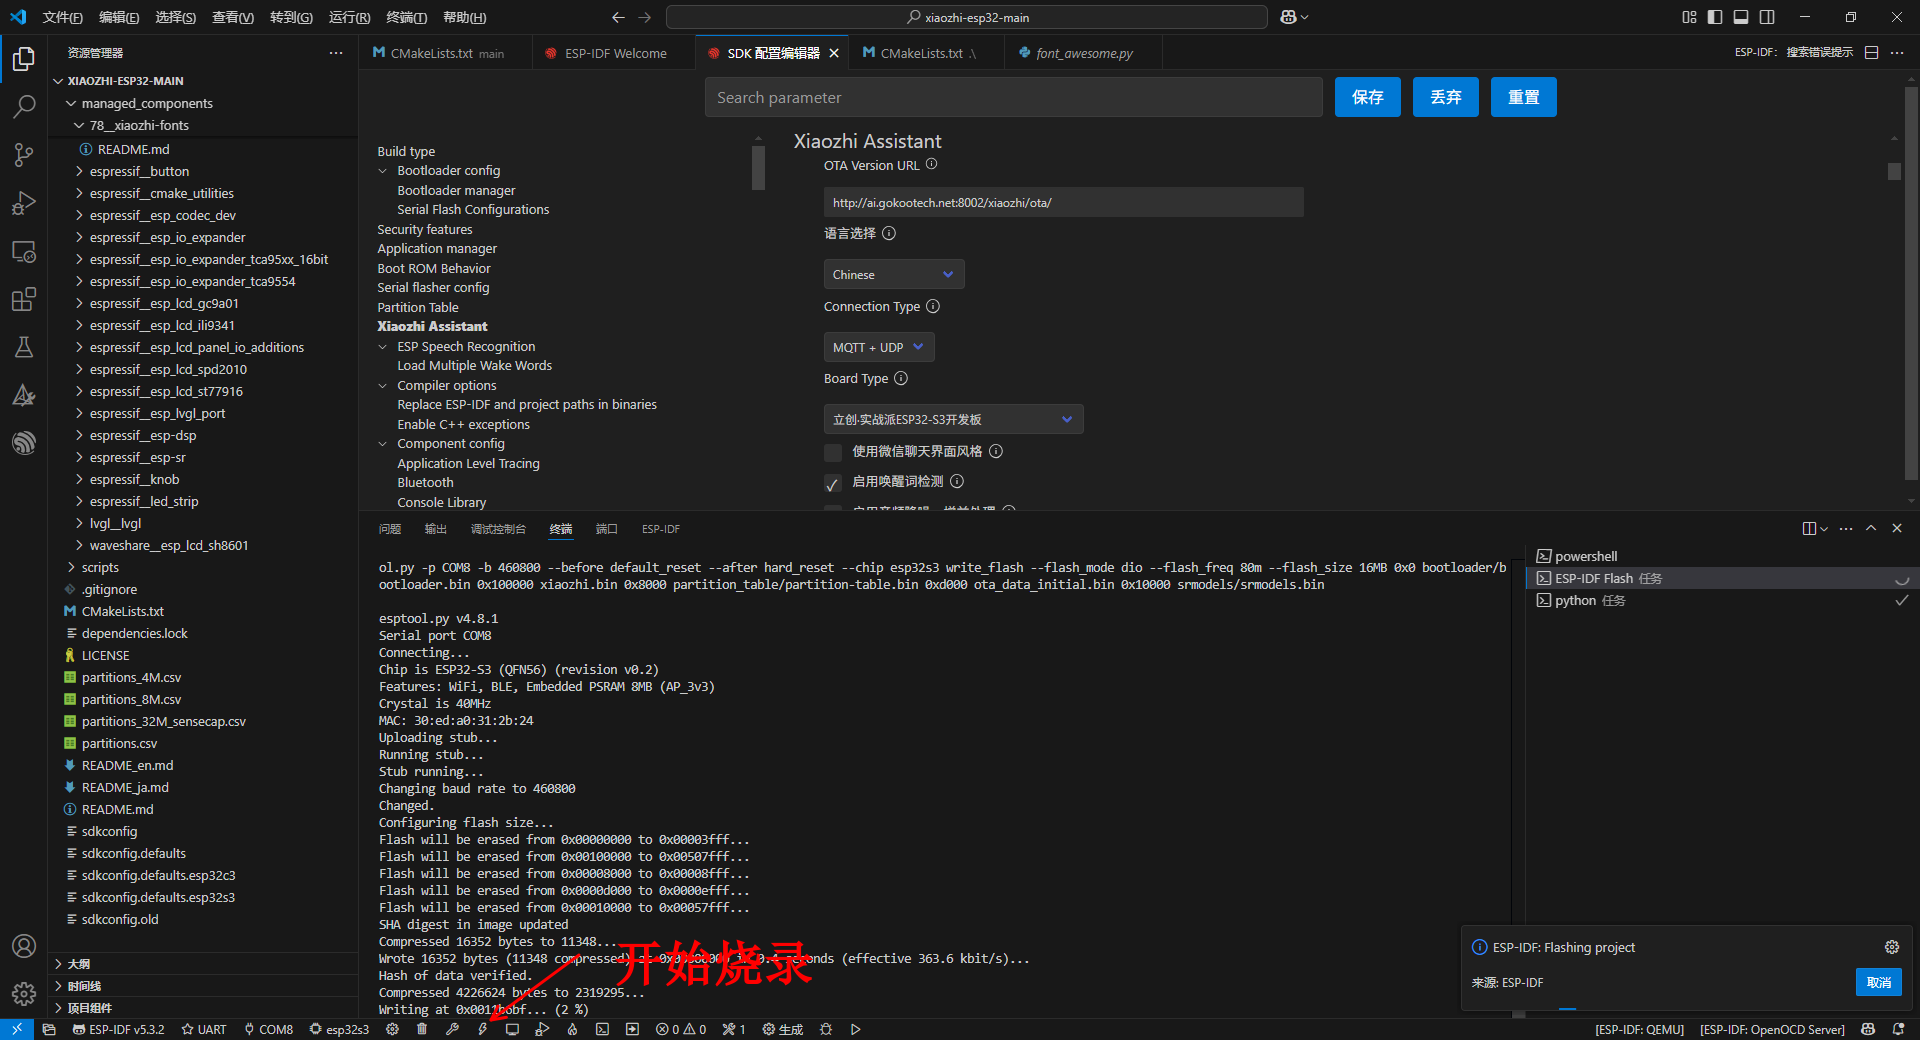Click info icon next to OTA Version URL
Image resolution: width=1920 pixels, height=1040 pixels.
(931, 164)
